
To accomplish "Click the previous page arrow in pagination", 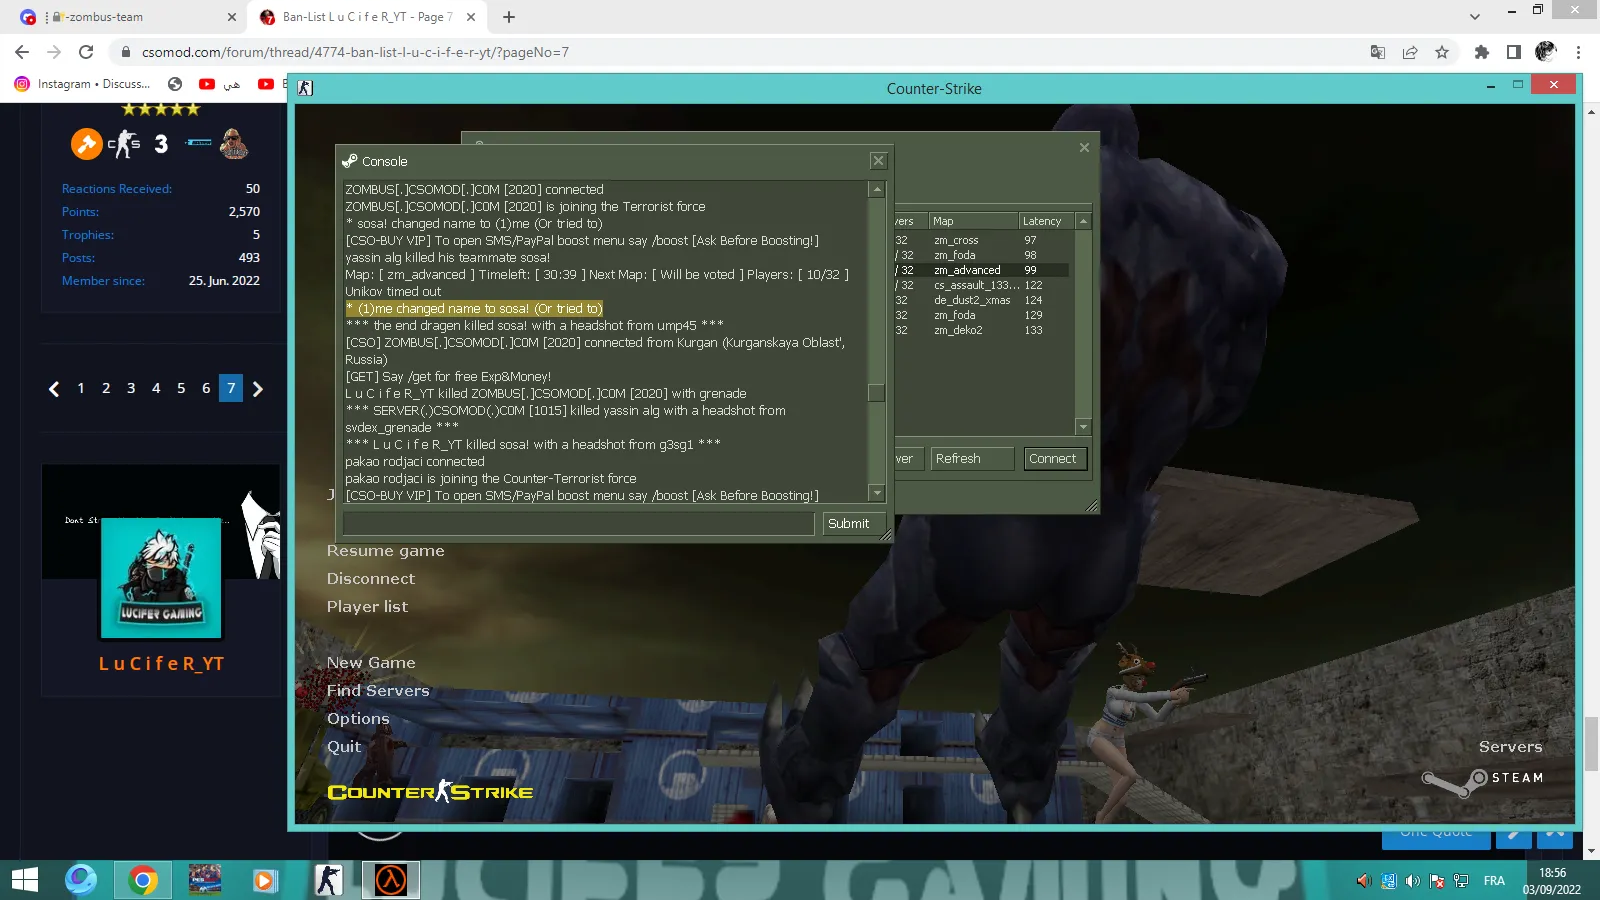I will (54, 389).
